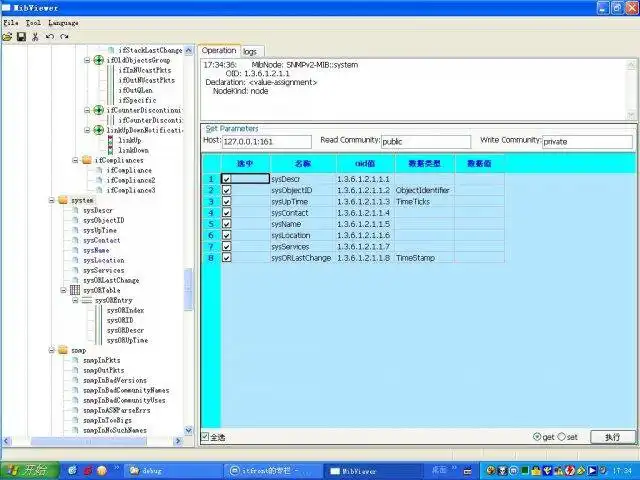
Task: Click the linkDown notification icon
Action: click(110, 150)
